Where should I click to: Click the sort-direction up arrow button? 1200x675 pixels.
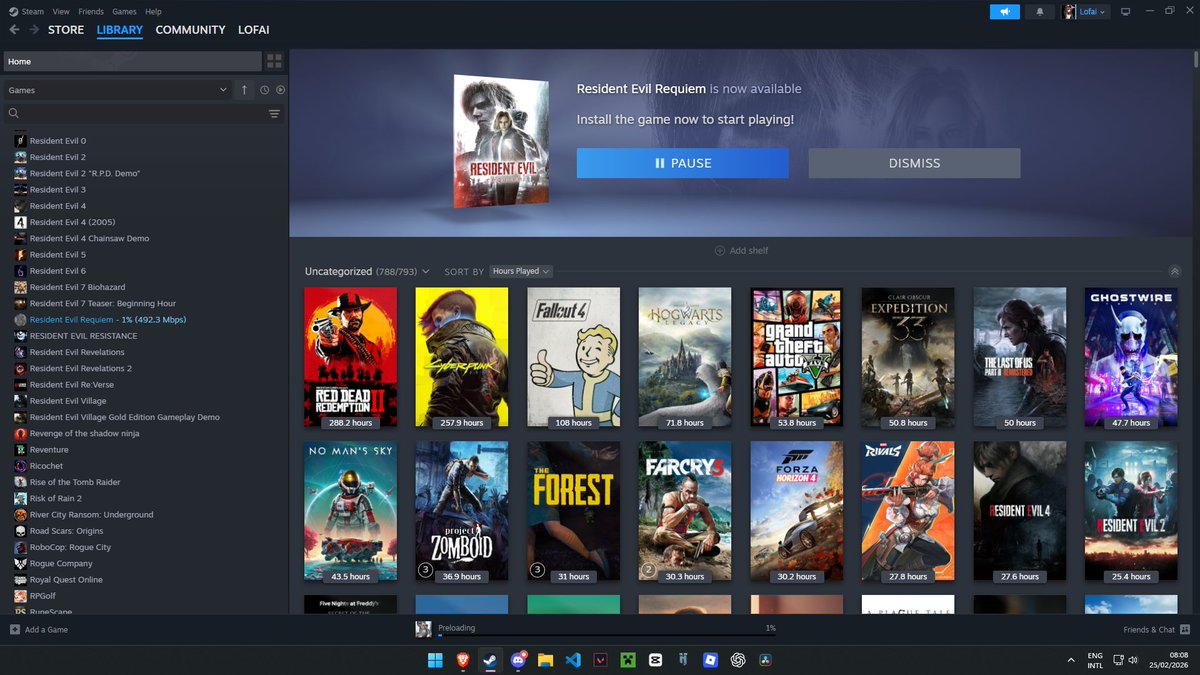click(x=244, y=90)
